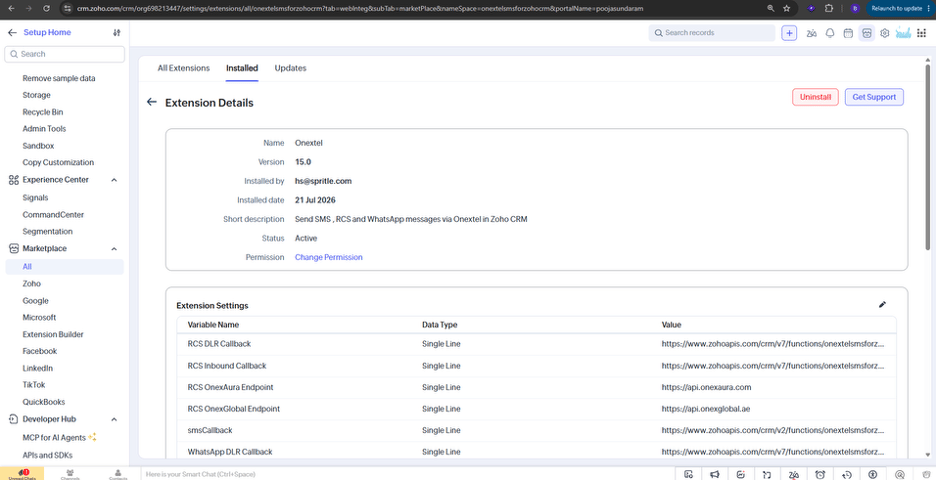Open the Marketplace store icon in the header

click(867, 33)
